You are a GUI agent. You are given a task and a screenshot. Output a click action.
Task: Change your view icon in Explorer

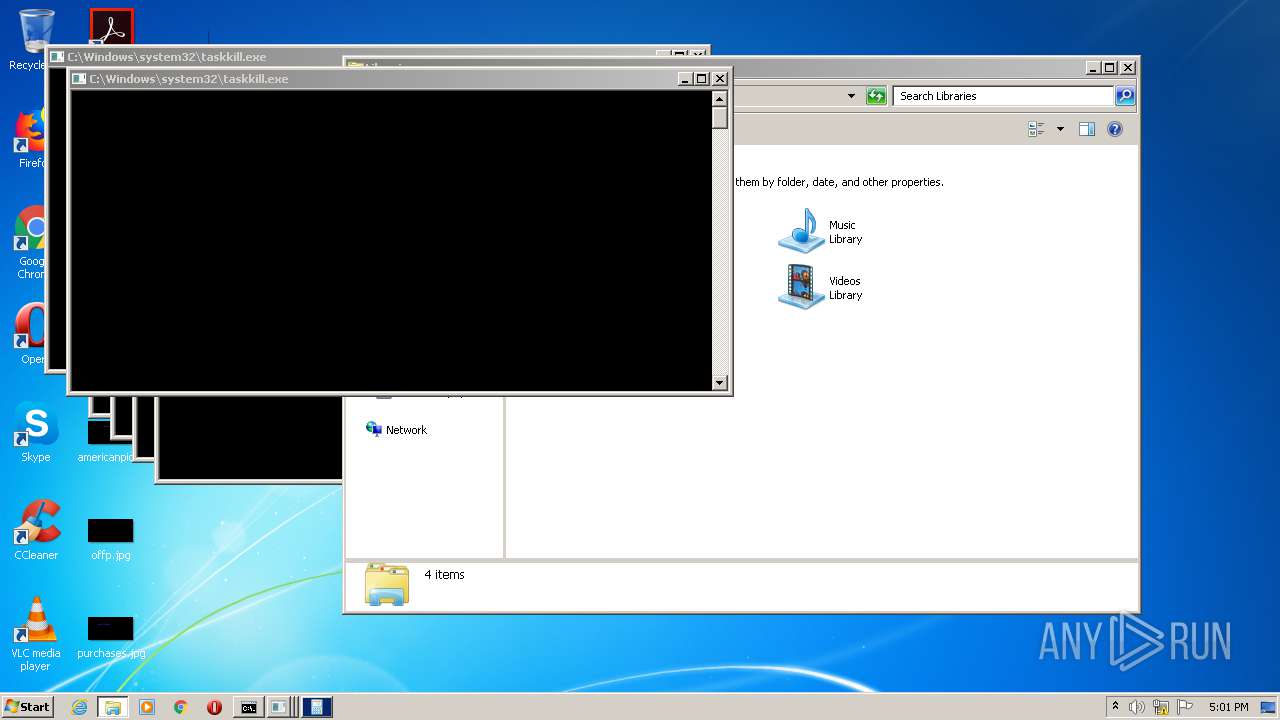(x=1035, y=129)
